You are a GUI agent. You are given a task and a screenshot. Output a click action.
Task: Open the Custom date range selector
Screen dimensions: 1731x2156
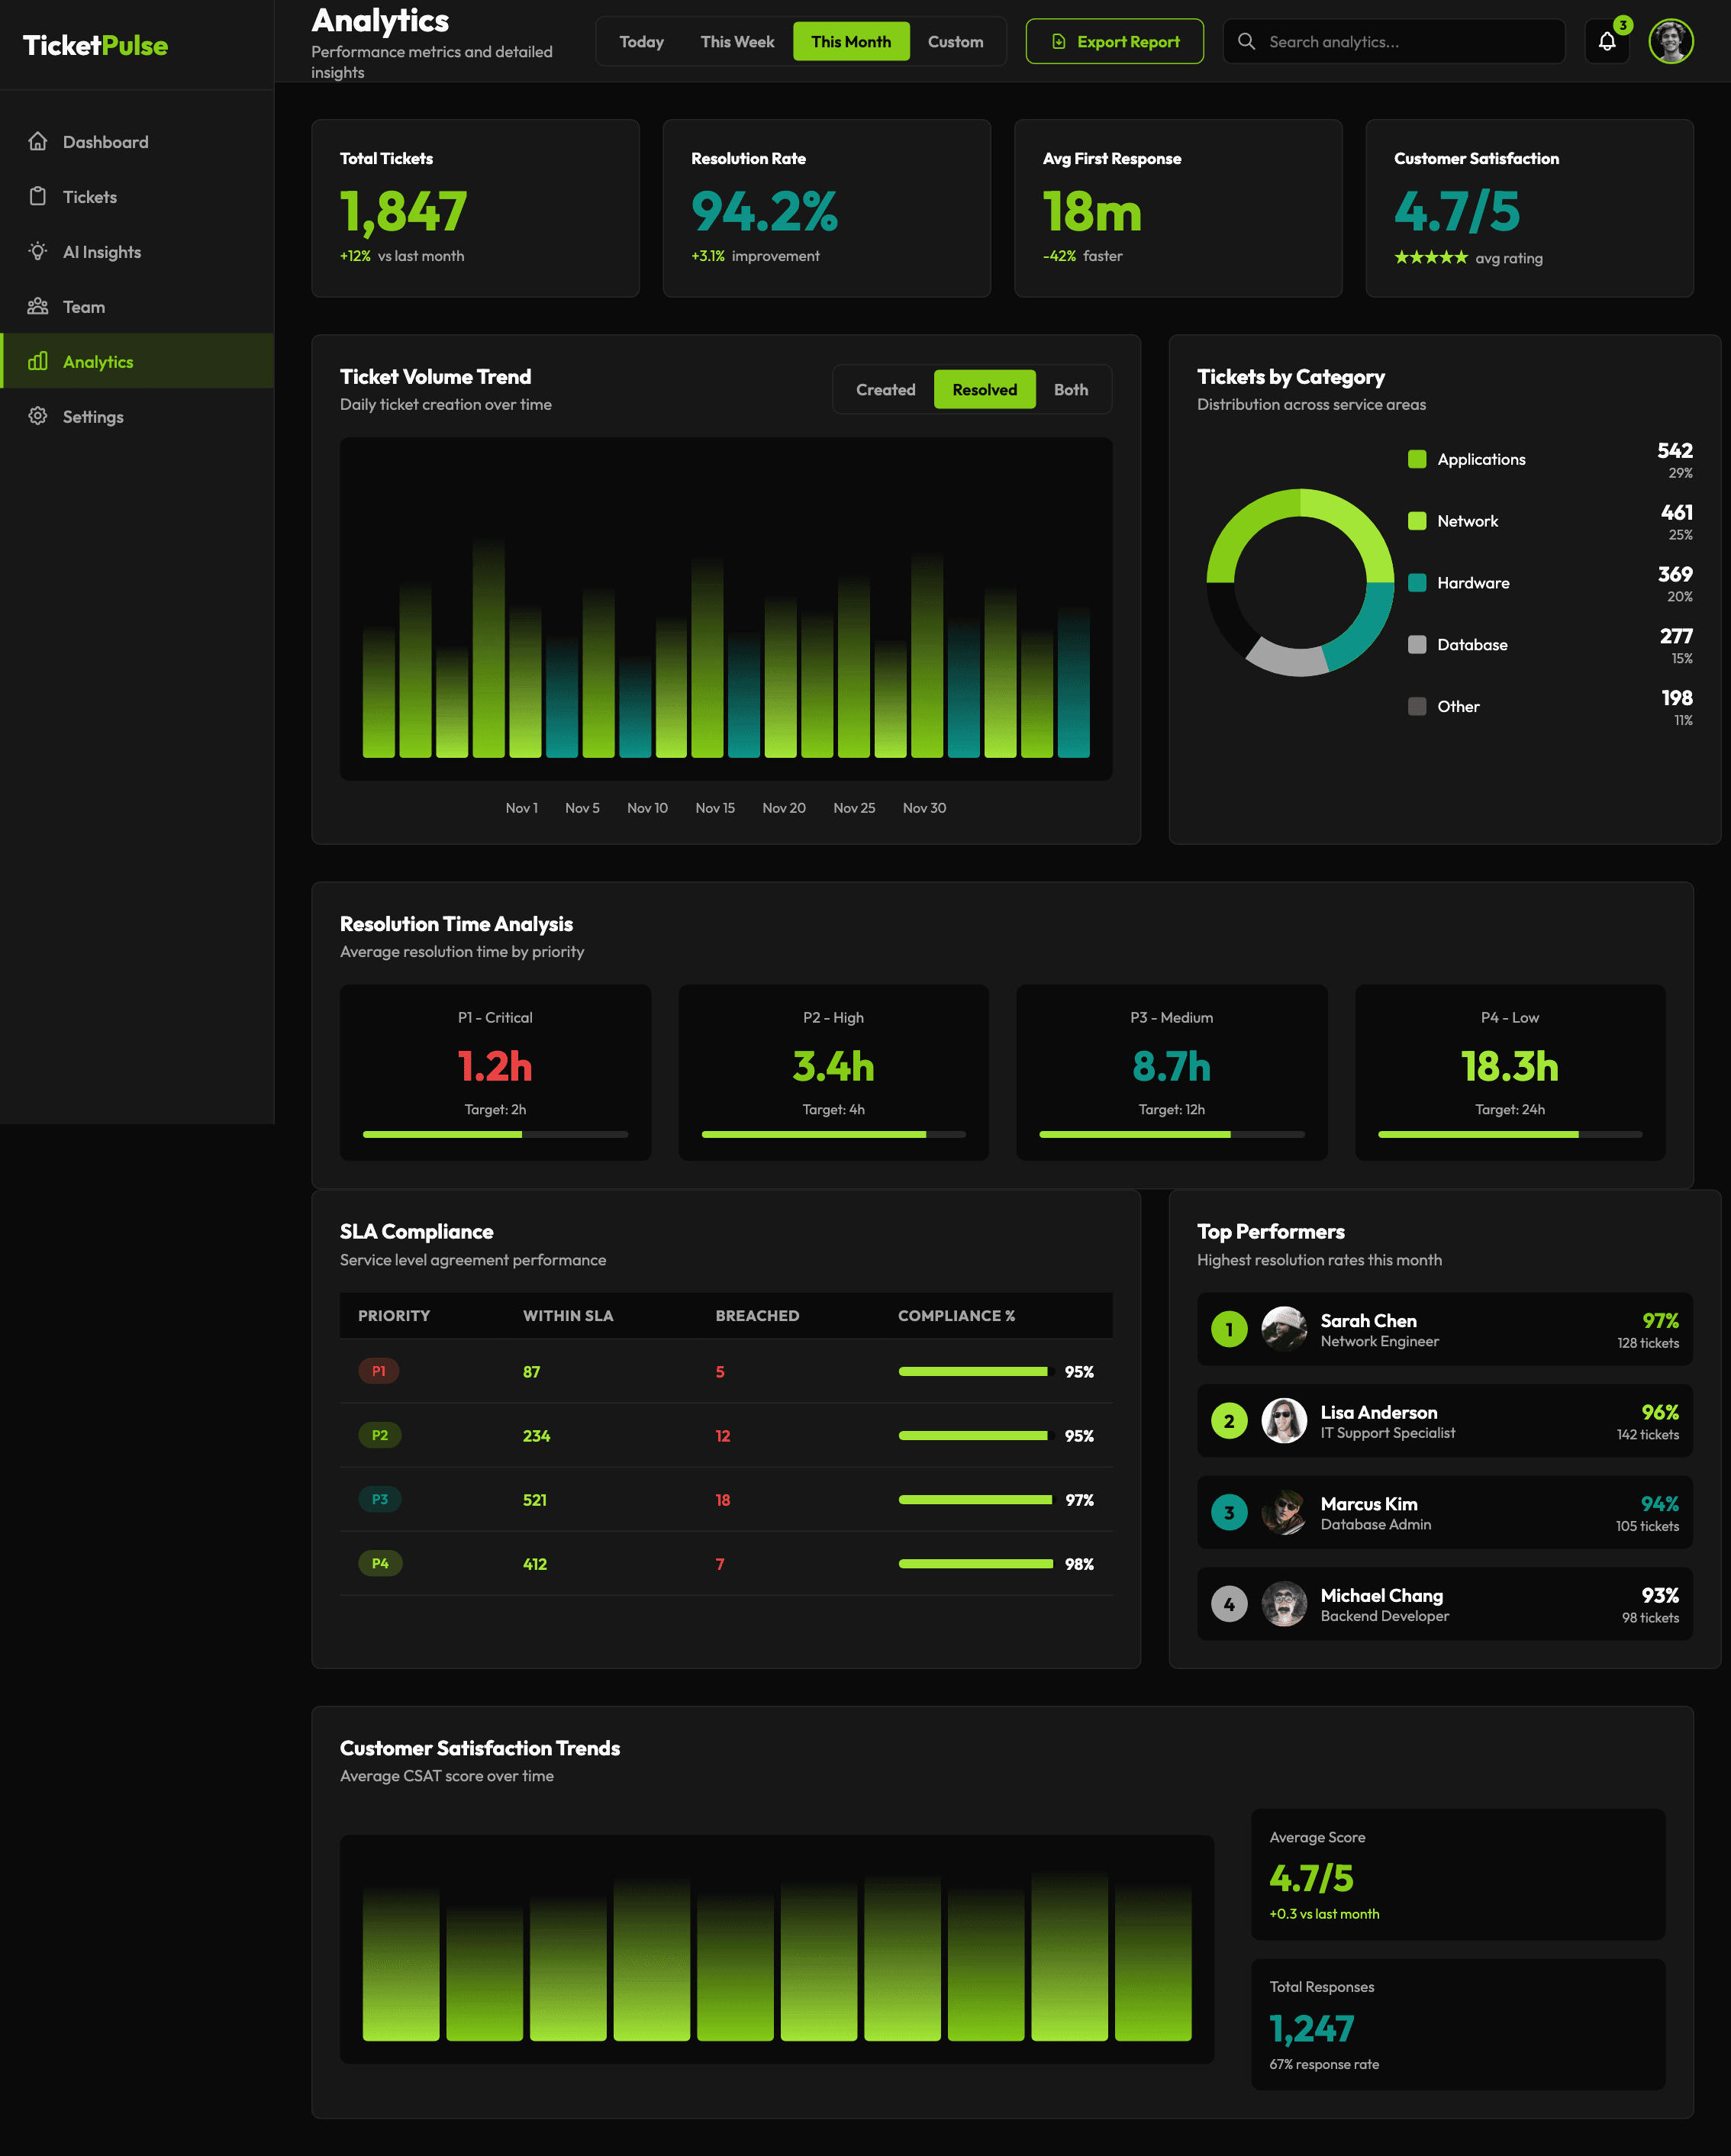click(955, 41)
